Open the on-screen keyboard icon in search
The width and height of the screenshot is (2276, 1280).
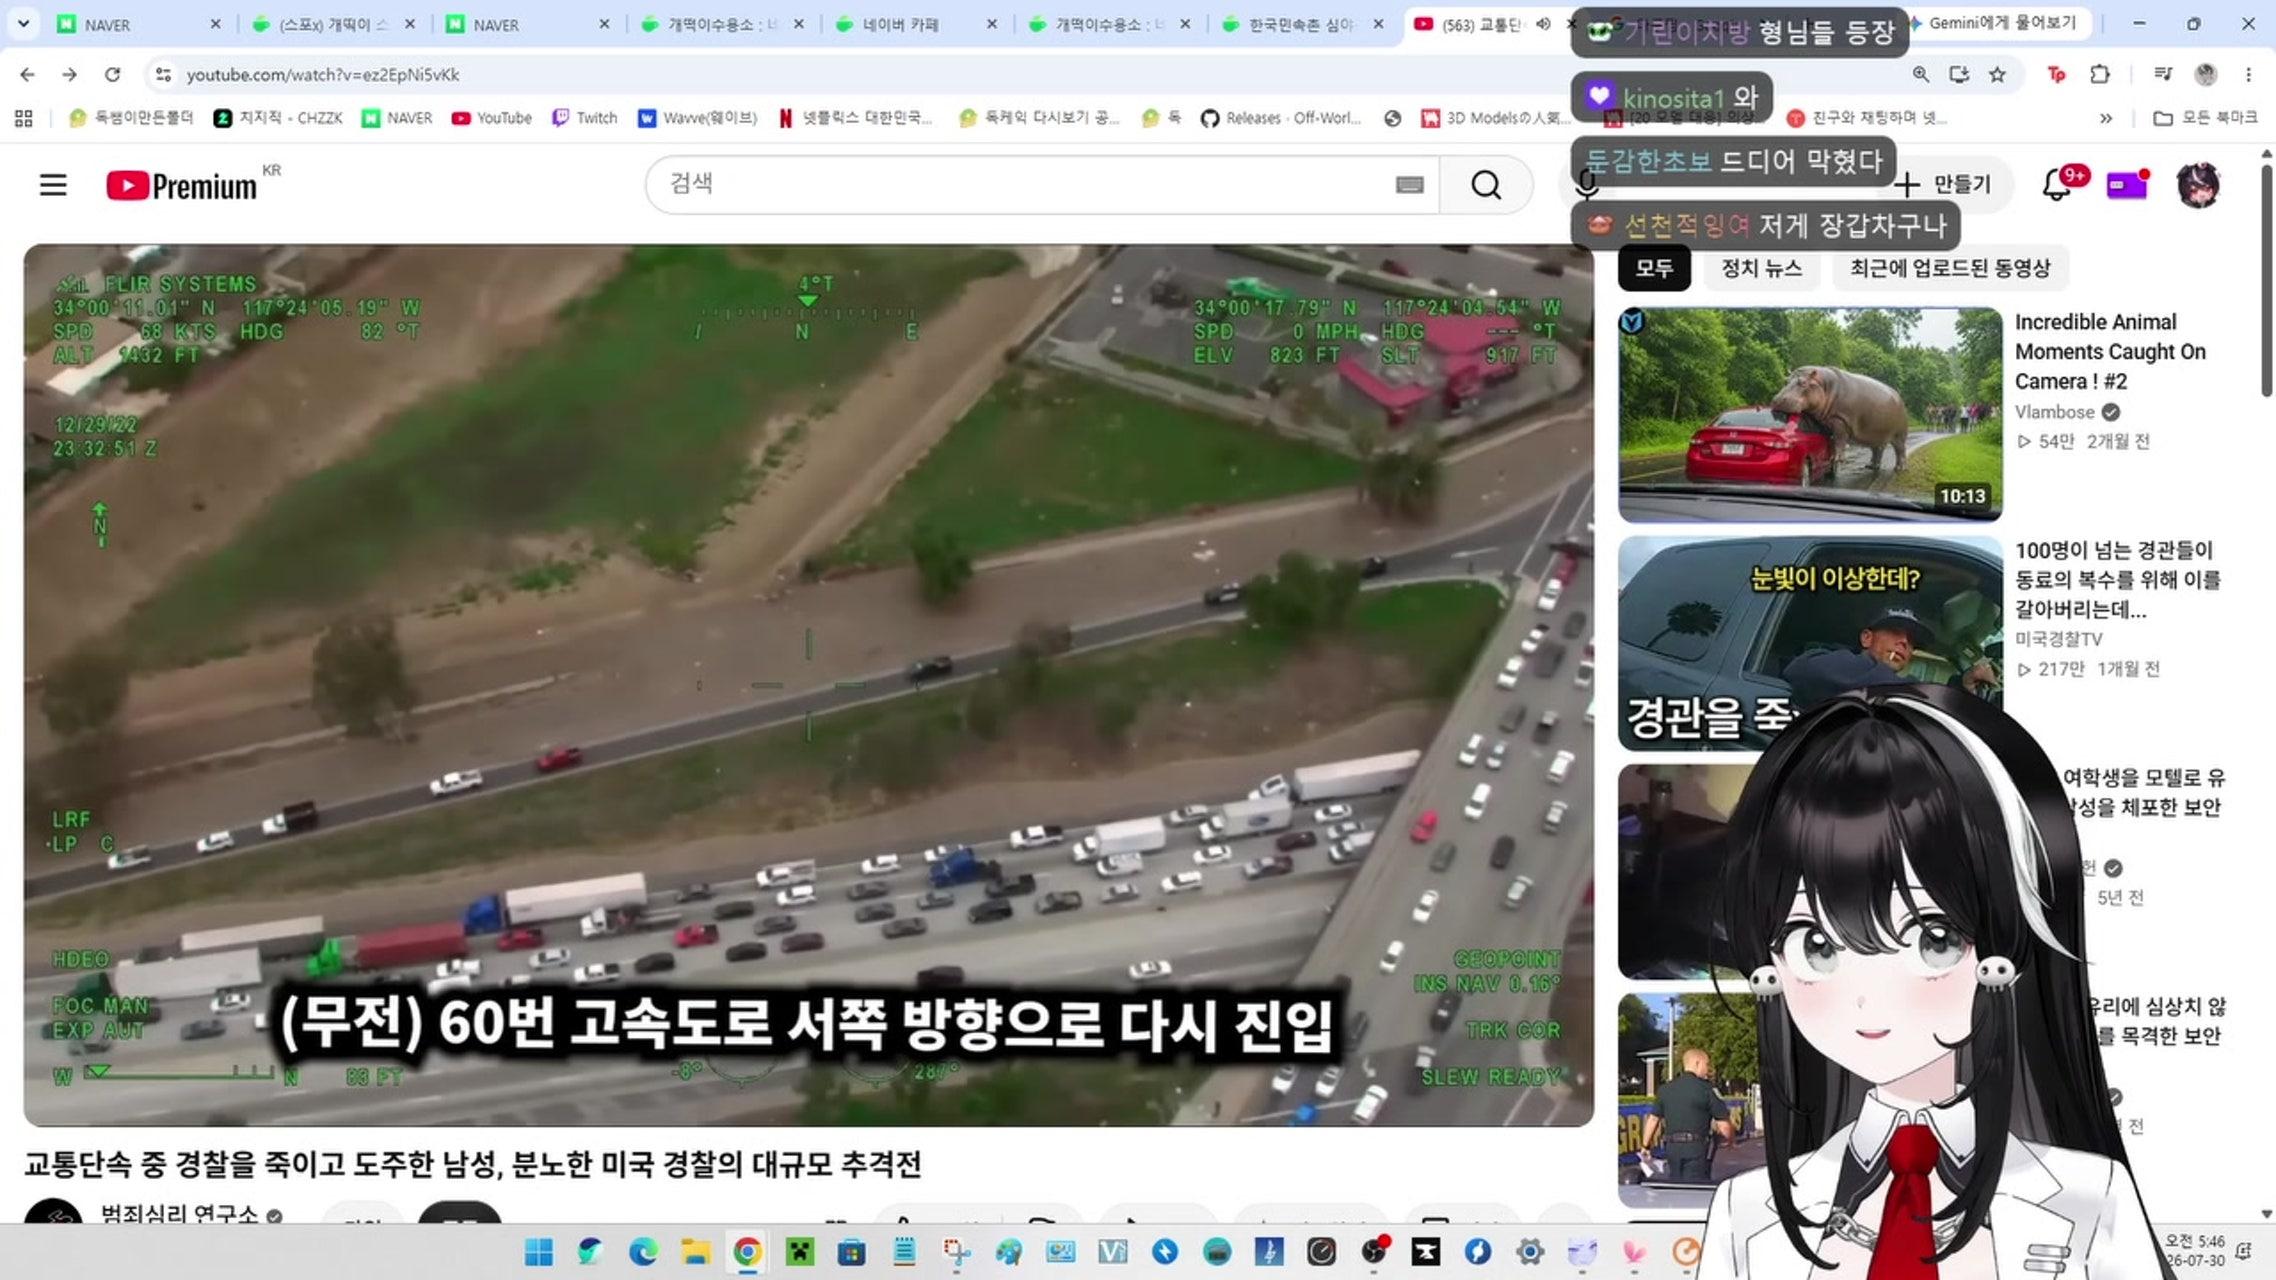(1409, 185)
